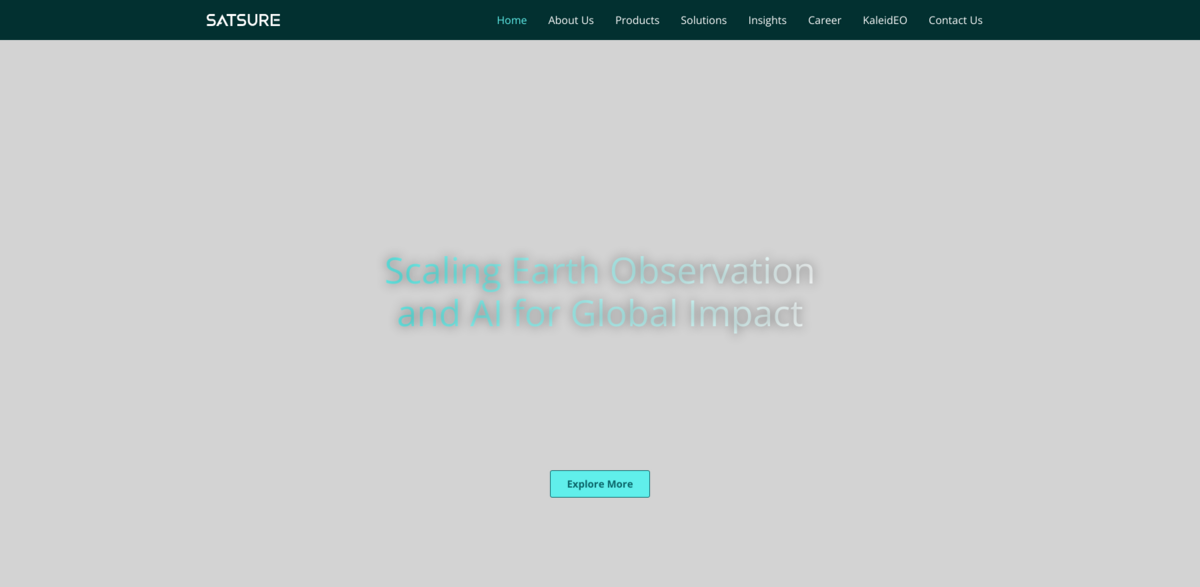
Task: Return home via the SATSURE brand mark
Action: (242, 19)
